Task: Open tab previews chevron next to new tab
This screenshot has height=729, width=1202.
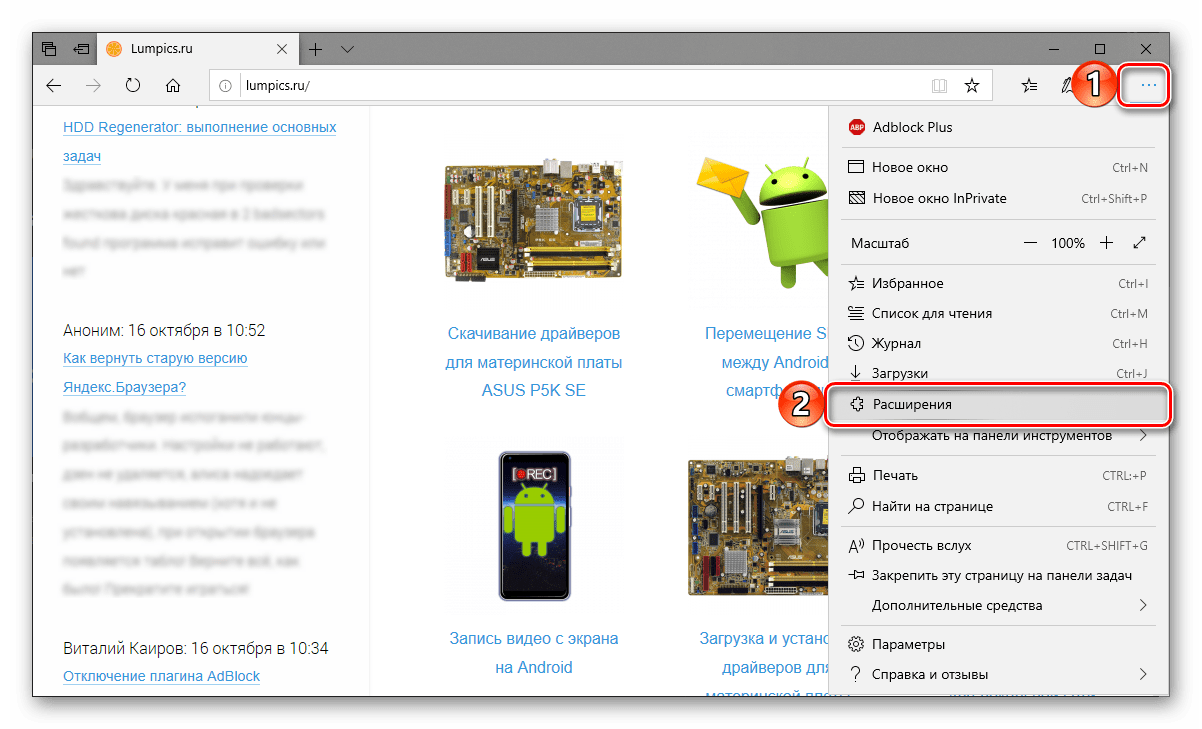Action: (347, 49)
